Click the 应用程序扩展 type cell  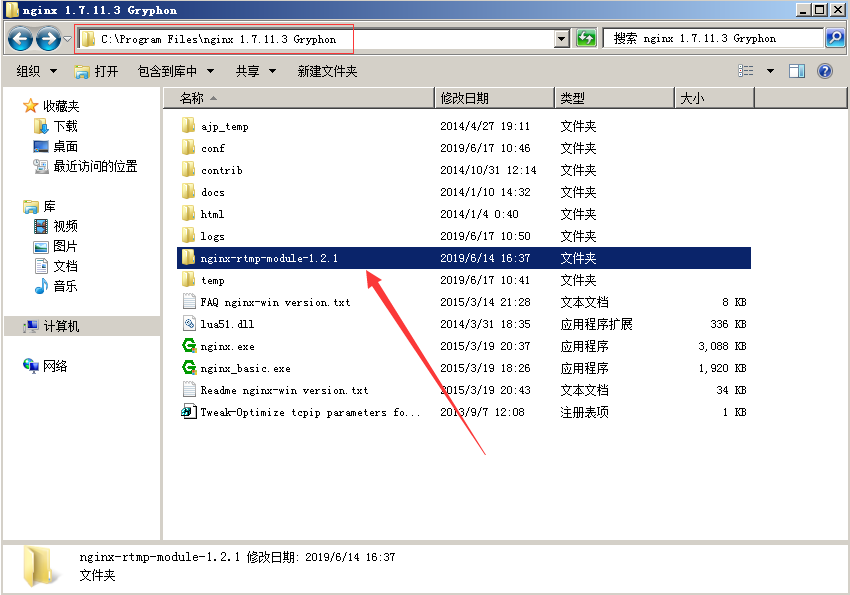pyautogui.click(x=596, y=324)
